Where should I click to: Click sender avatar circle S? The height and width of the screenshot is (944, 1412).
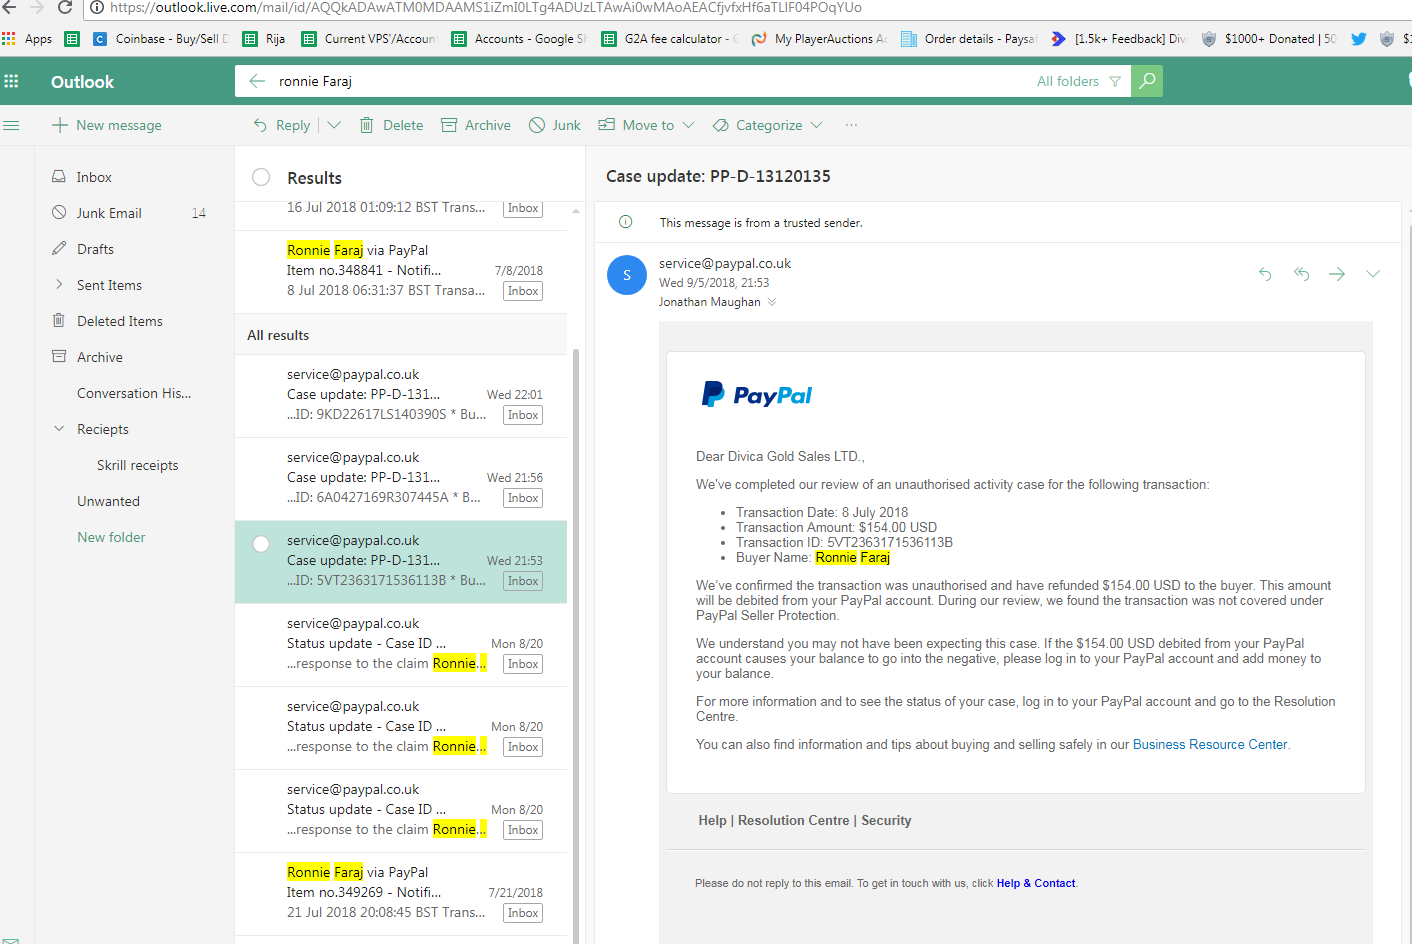tap(627, 275)
